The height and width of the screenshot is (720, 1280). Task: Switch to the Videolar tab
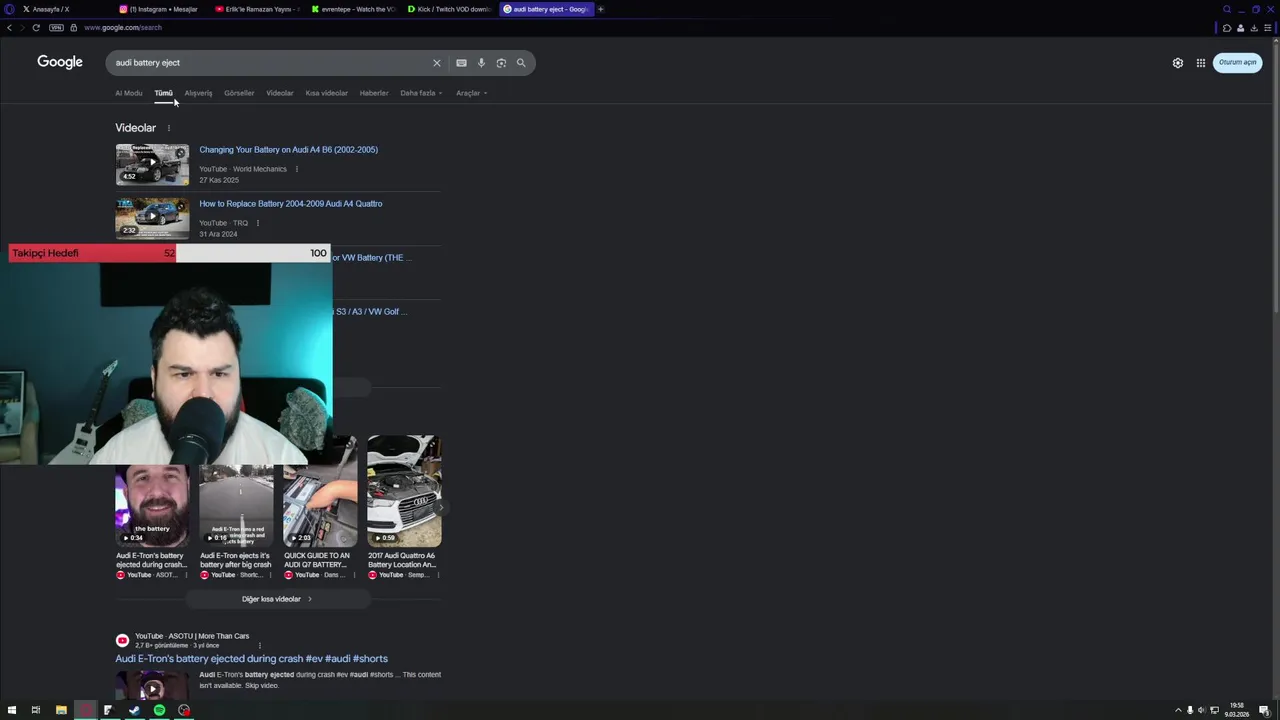pyautogui.click(x=280, y=93)
